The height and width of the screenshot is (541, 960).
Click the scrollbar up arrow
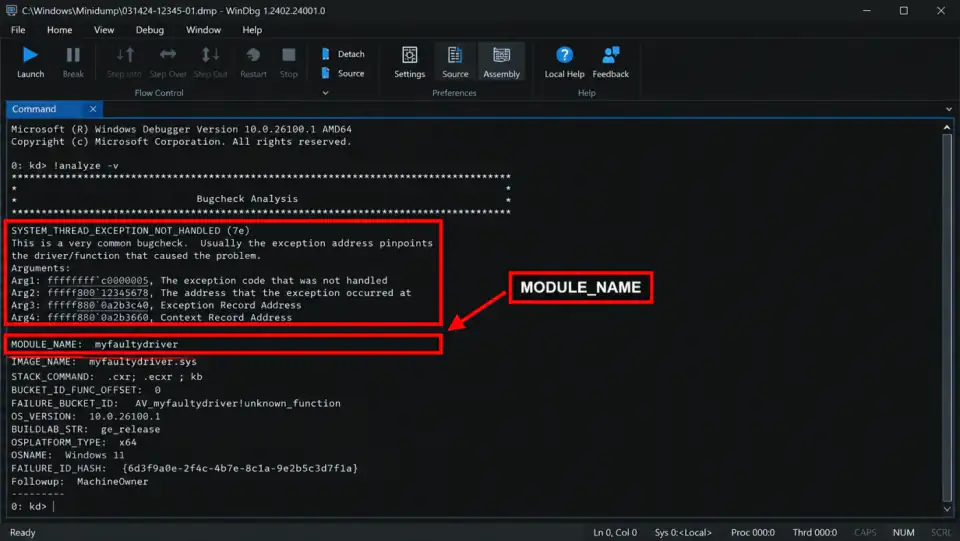coord(947,127)
